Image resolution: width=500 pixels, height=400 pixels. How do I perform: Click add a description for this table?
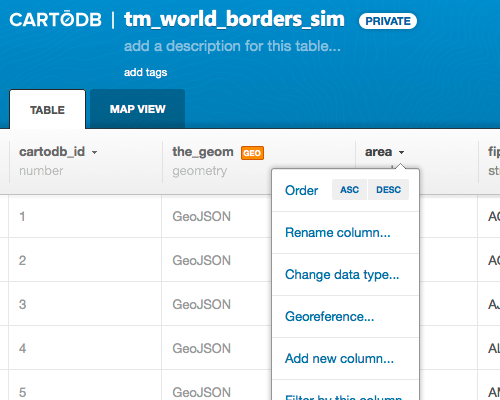pyautogui.click(x=232, y=46)
